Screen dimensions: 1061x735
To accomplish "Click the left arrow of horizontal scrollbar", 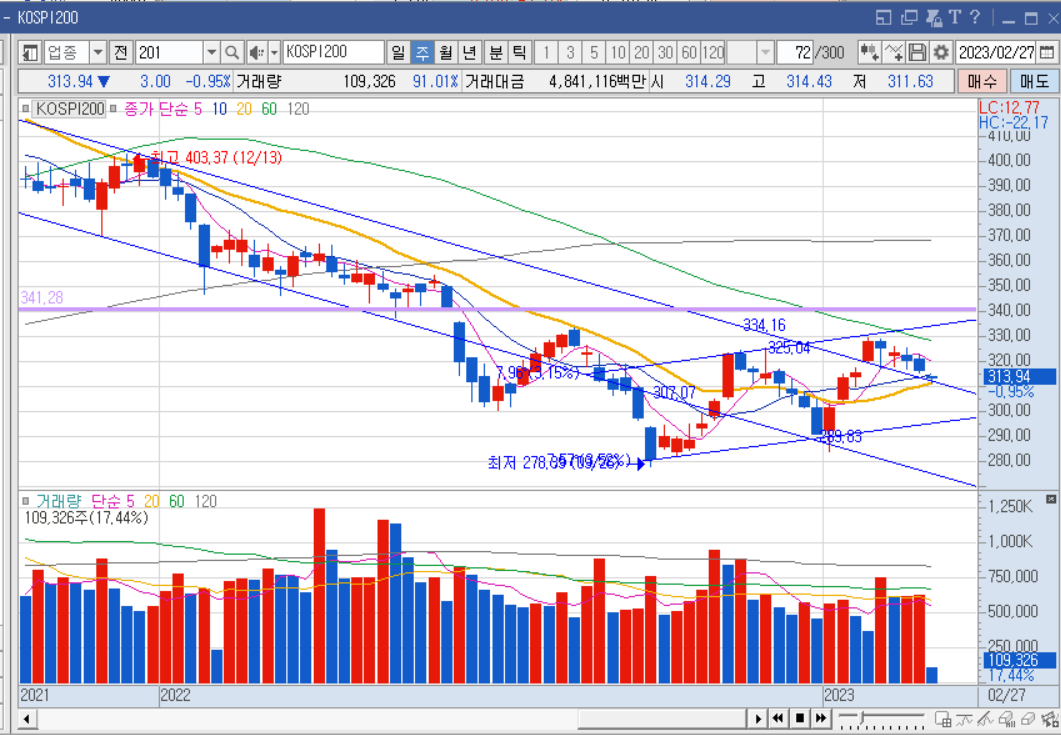I will 26,718.
